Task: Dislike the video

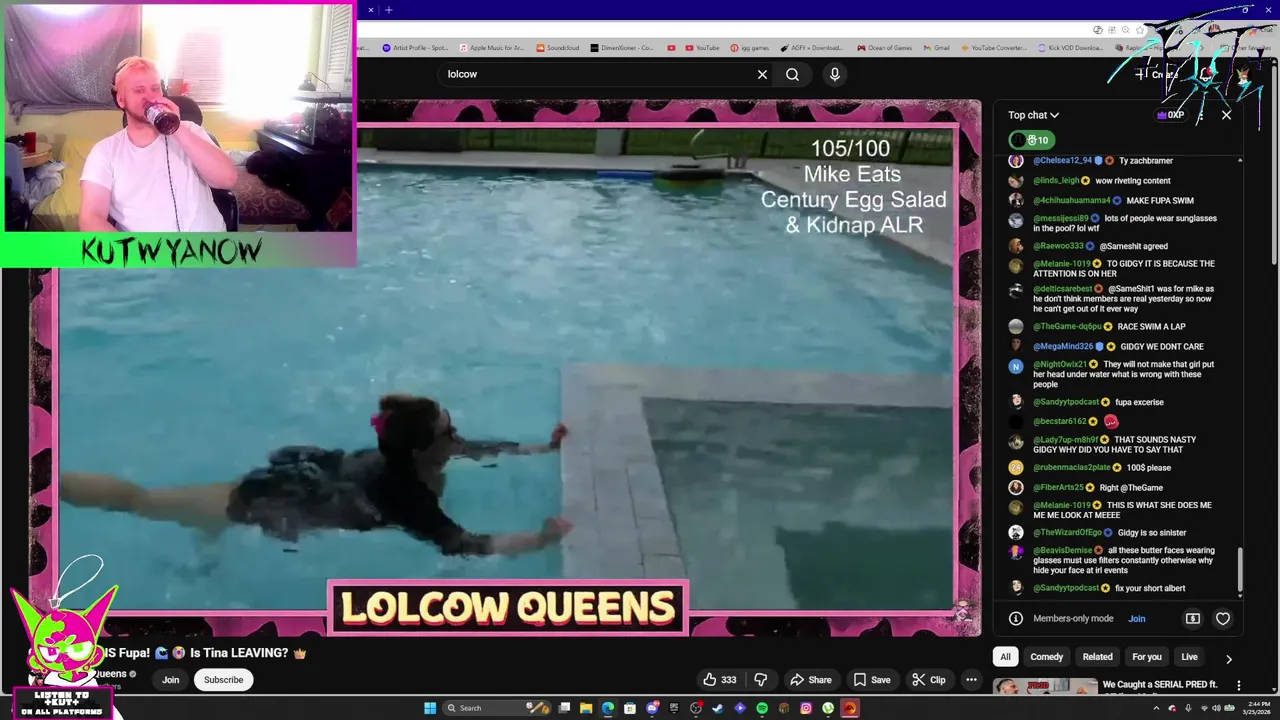Action: point(761,680)
